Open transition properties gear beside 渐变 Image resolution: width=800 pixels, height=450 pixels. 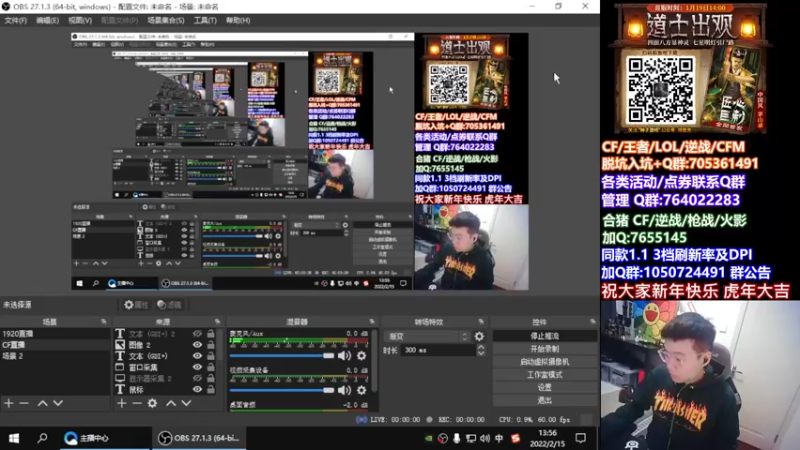click(479, 336)
